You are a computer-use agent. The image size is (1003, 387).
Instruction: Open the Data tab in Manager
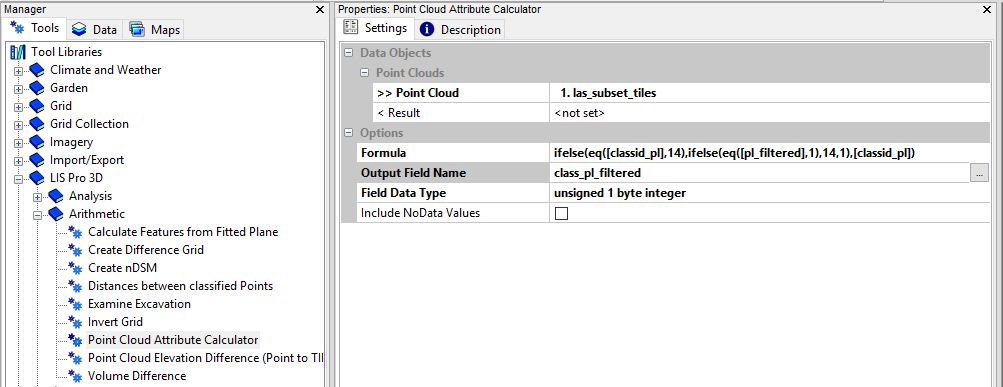pos(94,29)
